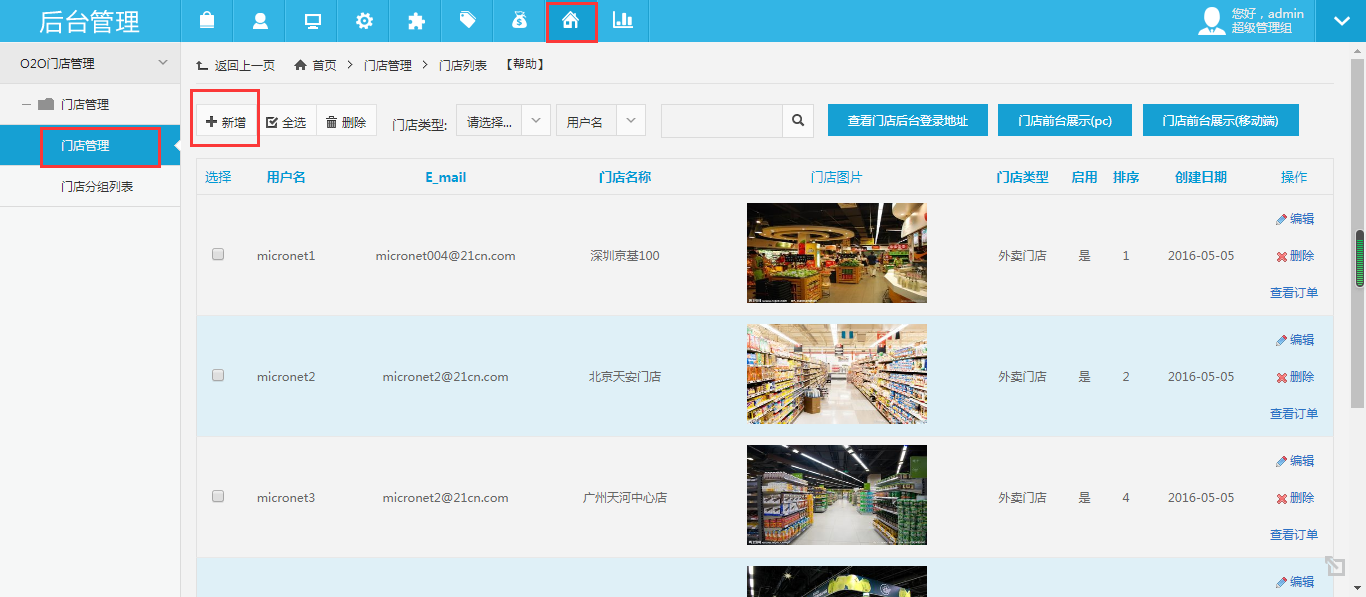
Task: Open the gear settings icon in top navigation
Action: point(364,21)
